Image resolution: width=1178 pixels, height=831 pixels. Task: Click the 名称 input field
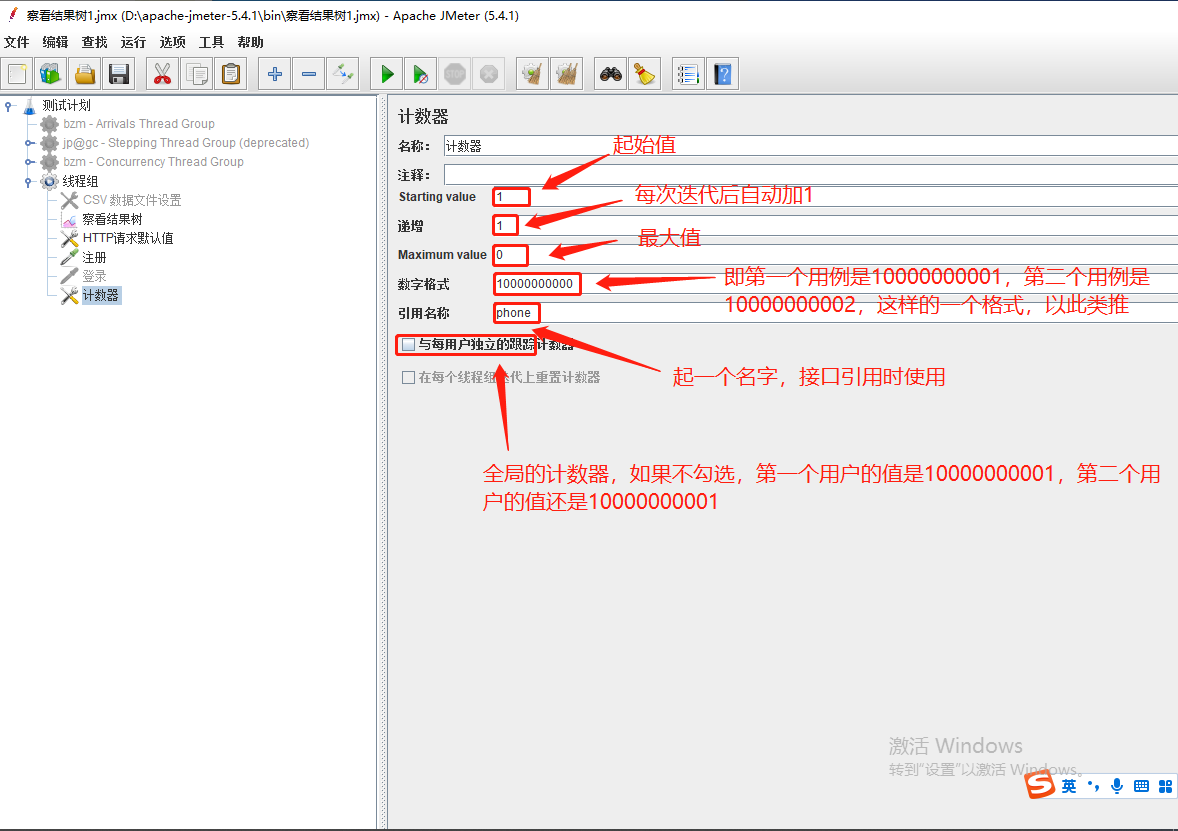pos(811,146)
